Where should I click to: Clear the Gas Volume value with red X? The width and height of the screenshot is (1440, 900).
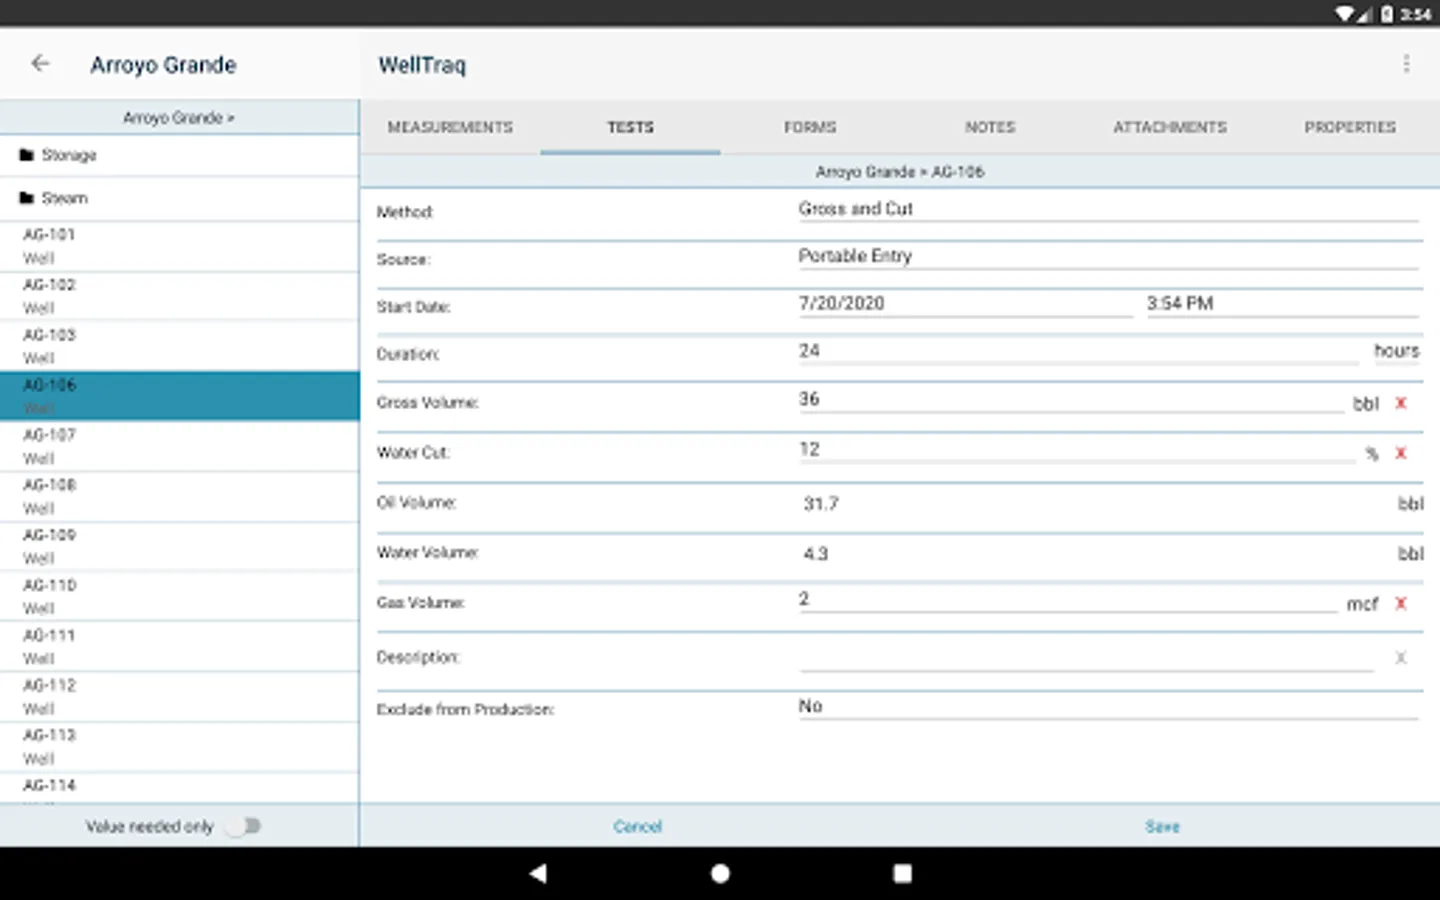[x=1401, y=603]
